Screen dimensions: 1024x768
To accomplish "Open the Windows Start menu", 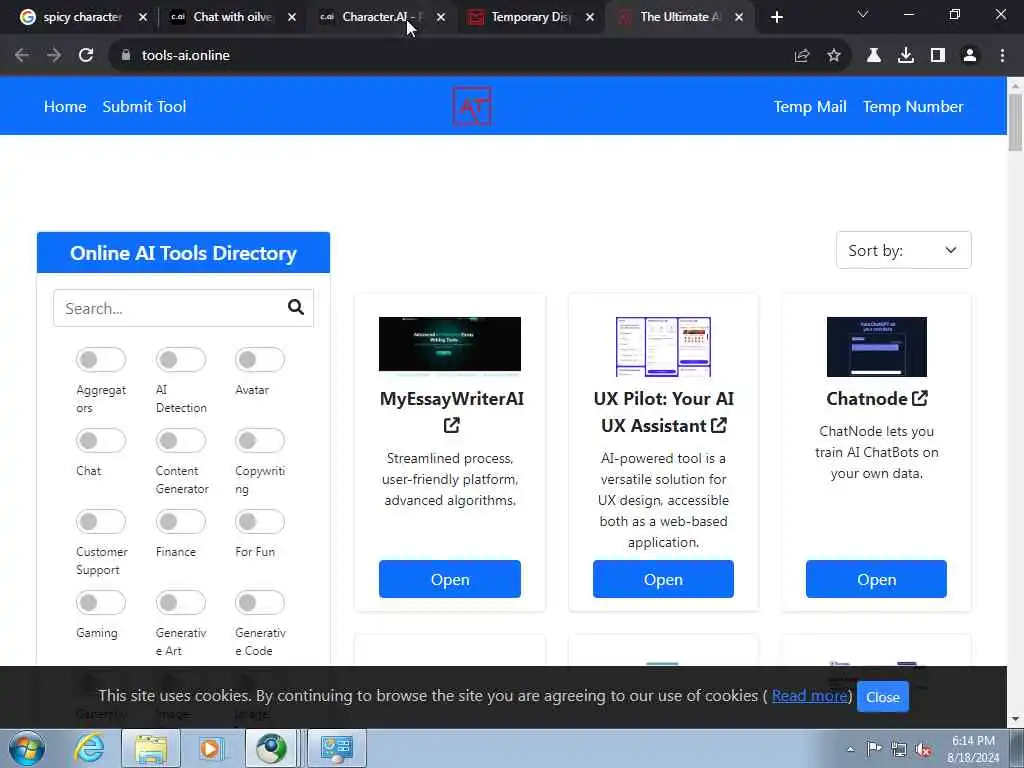I will tap(27, 748).
